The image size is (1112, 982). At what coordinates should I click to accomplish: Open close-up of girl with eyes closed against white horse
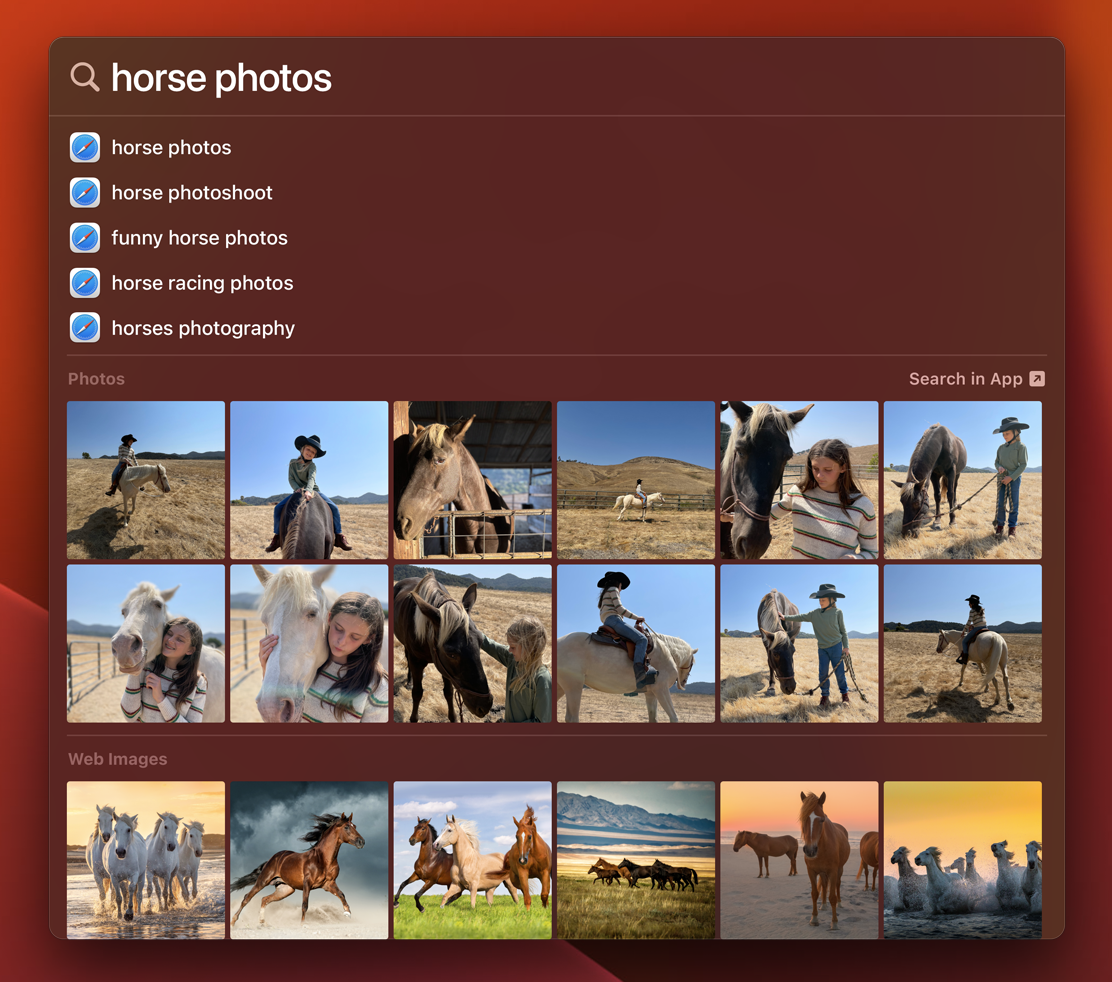click(309, 644)
